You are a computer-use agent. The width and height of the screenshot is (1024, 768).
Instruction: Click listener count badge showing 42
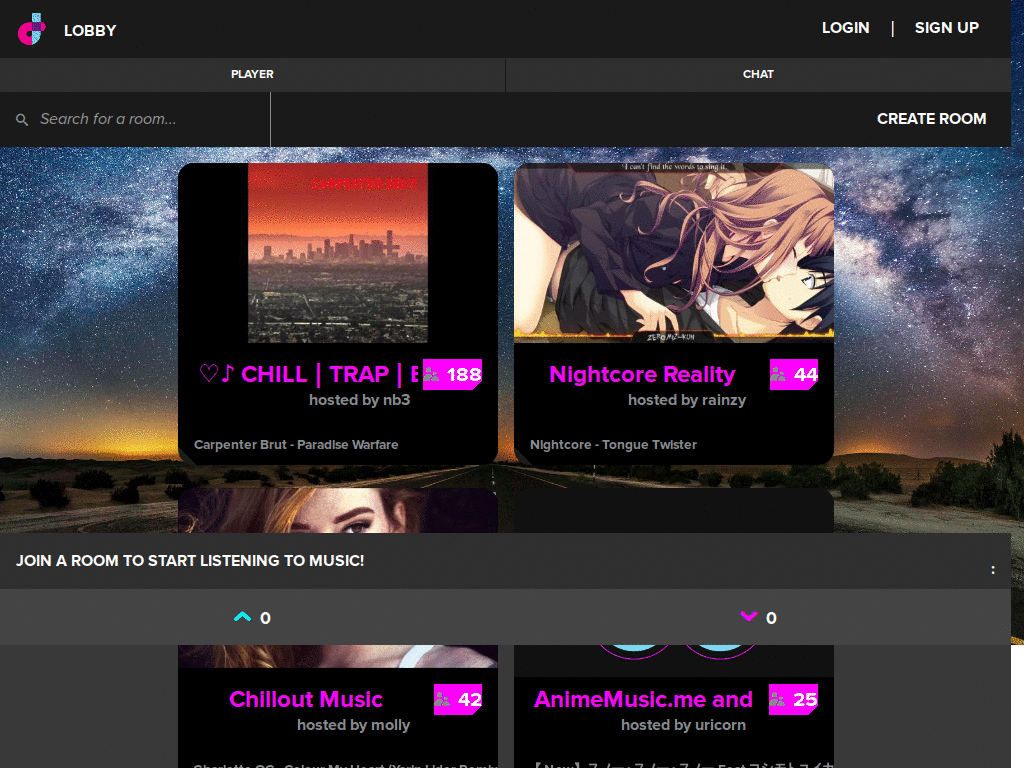[458, 699]
